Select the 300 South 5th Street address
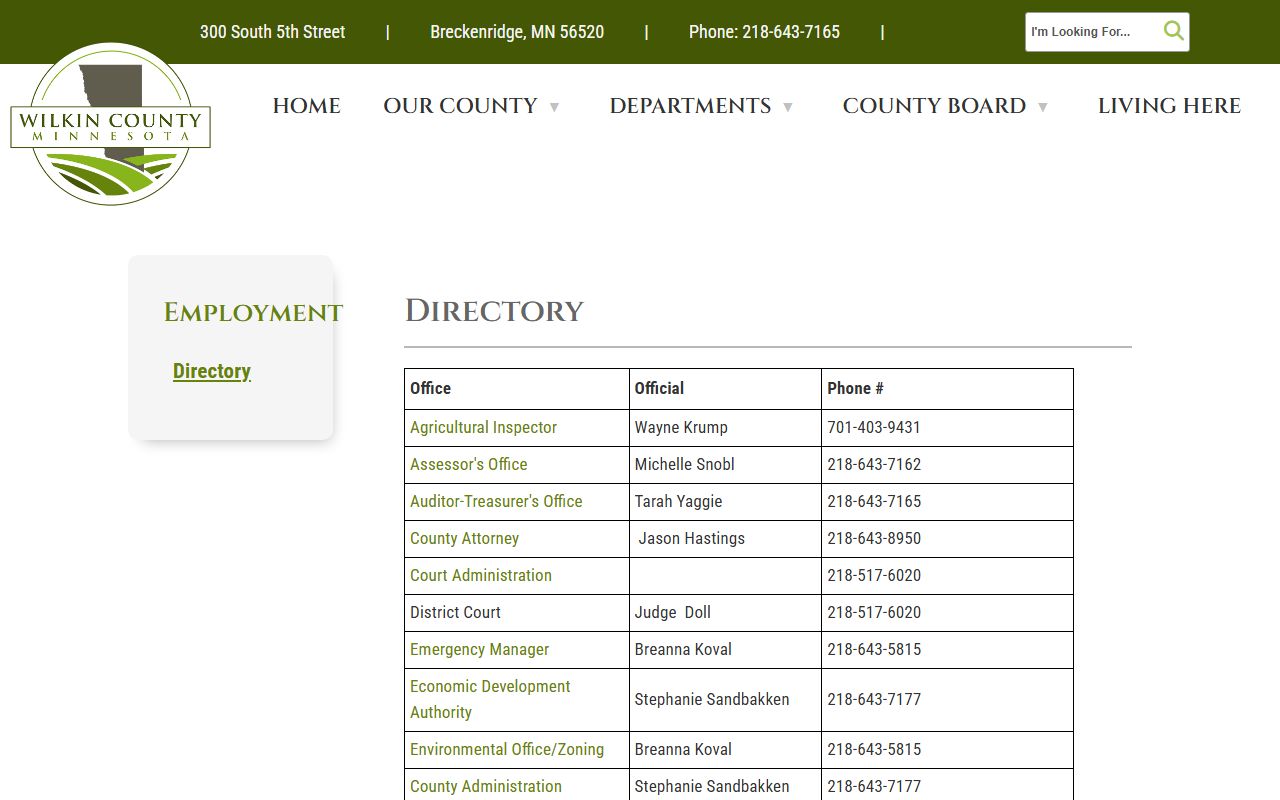The width and height of the screenshot is (1280, 800). click(272, 32)
